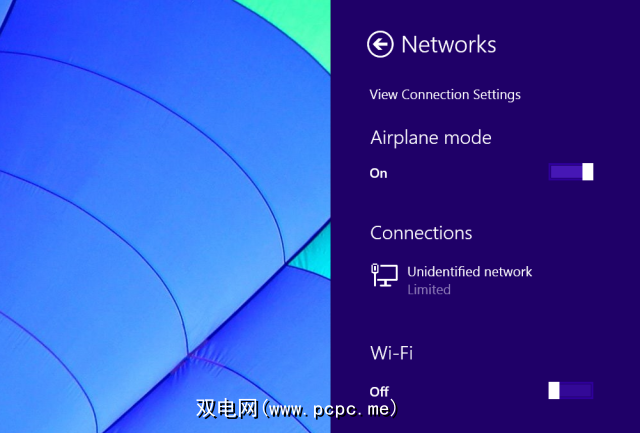Go back using the circled arrow icon
The width and height of the screenshot is (640, 433).
click(x=380, y=44)
